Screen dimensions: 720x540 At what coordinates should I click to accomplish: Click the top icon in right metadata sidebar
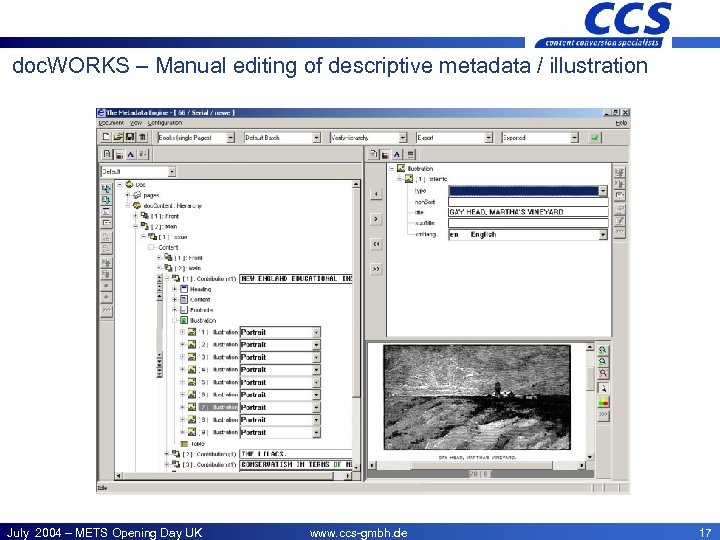click(x=619, y=173)
